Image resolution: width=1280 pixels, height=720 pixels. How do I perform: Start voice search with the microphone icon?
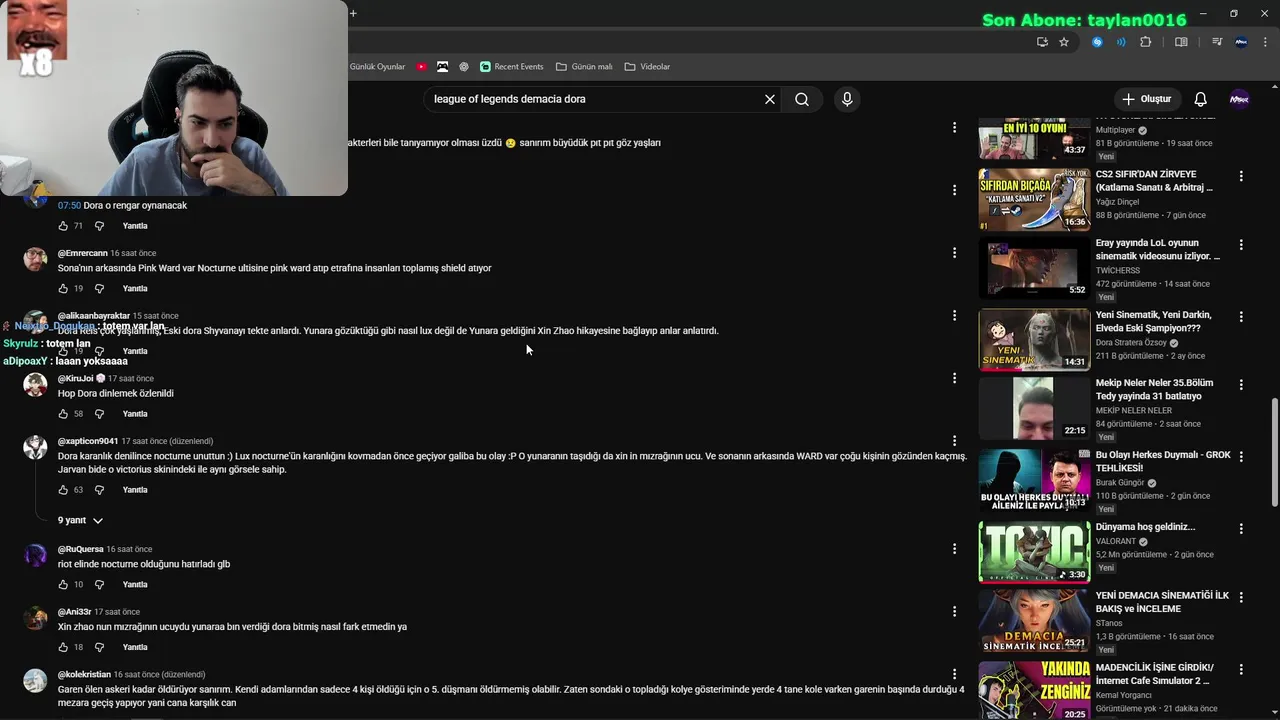[847, 99]
